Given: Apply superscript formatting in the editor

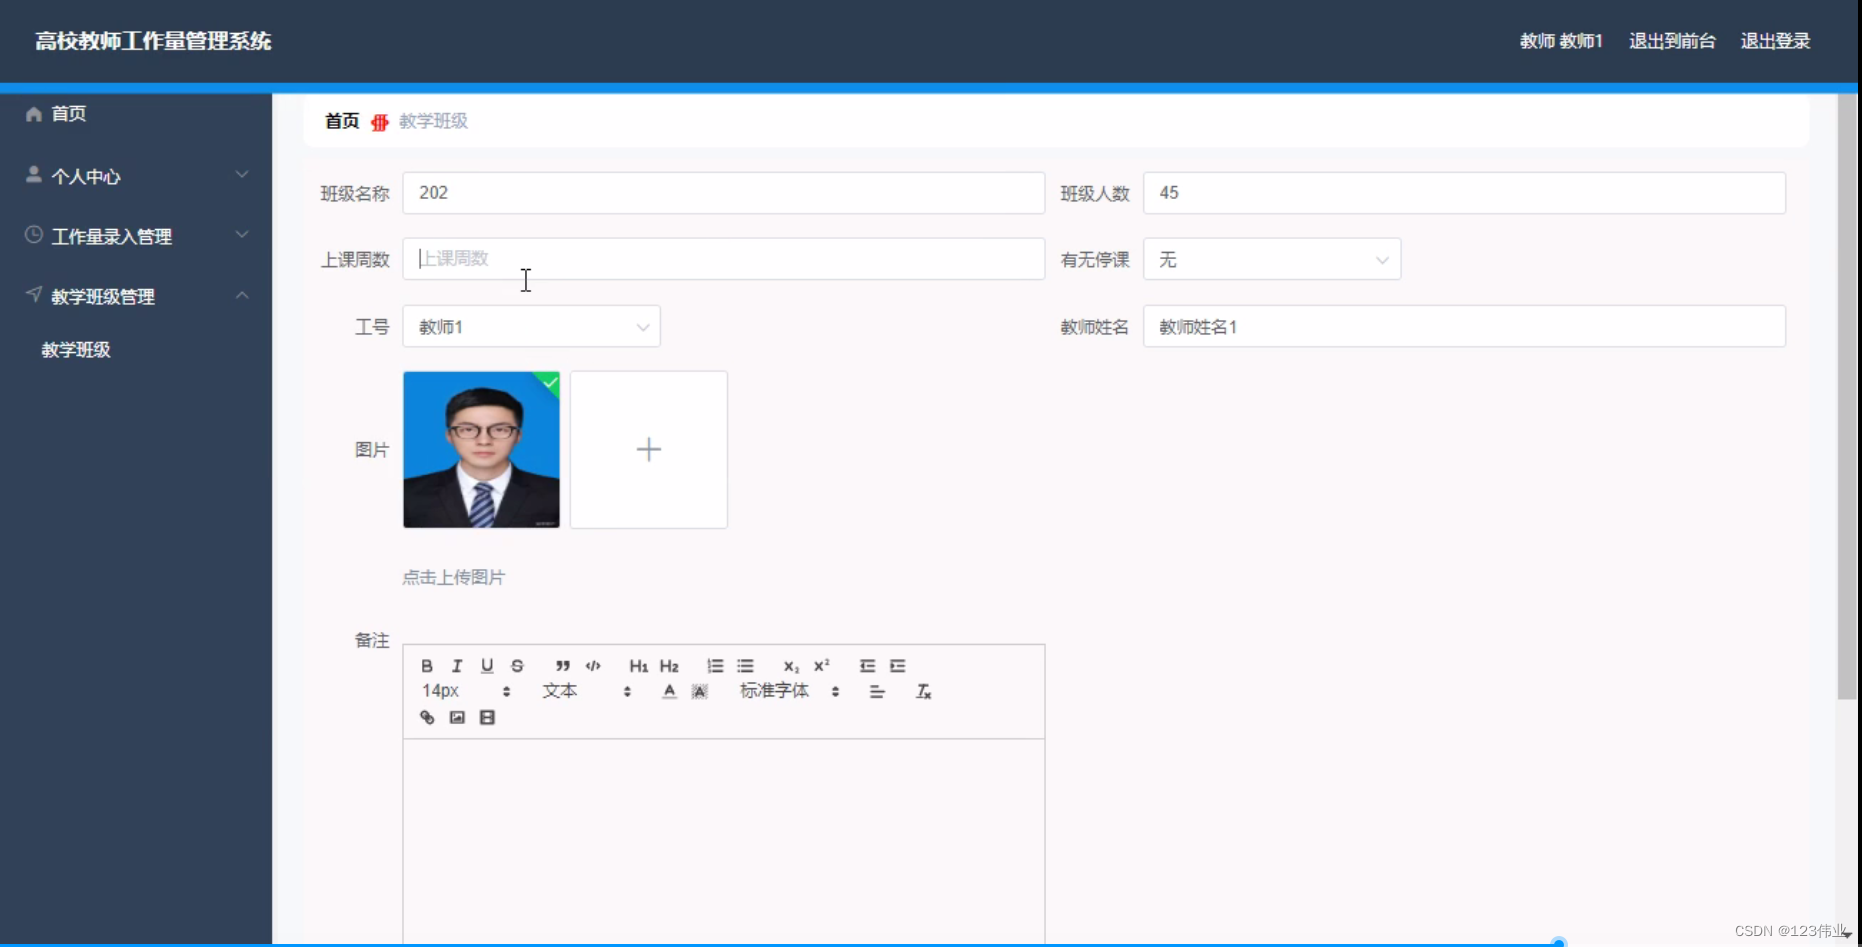Looking at the screenshot, I should (x=821, y=665).
